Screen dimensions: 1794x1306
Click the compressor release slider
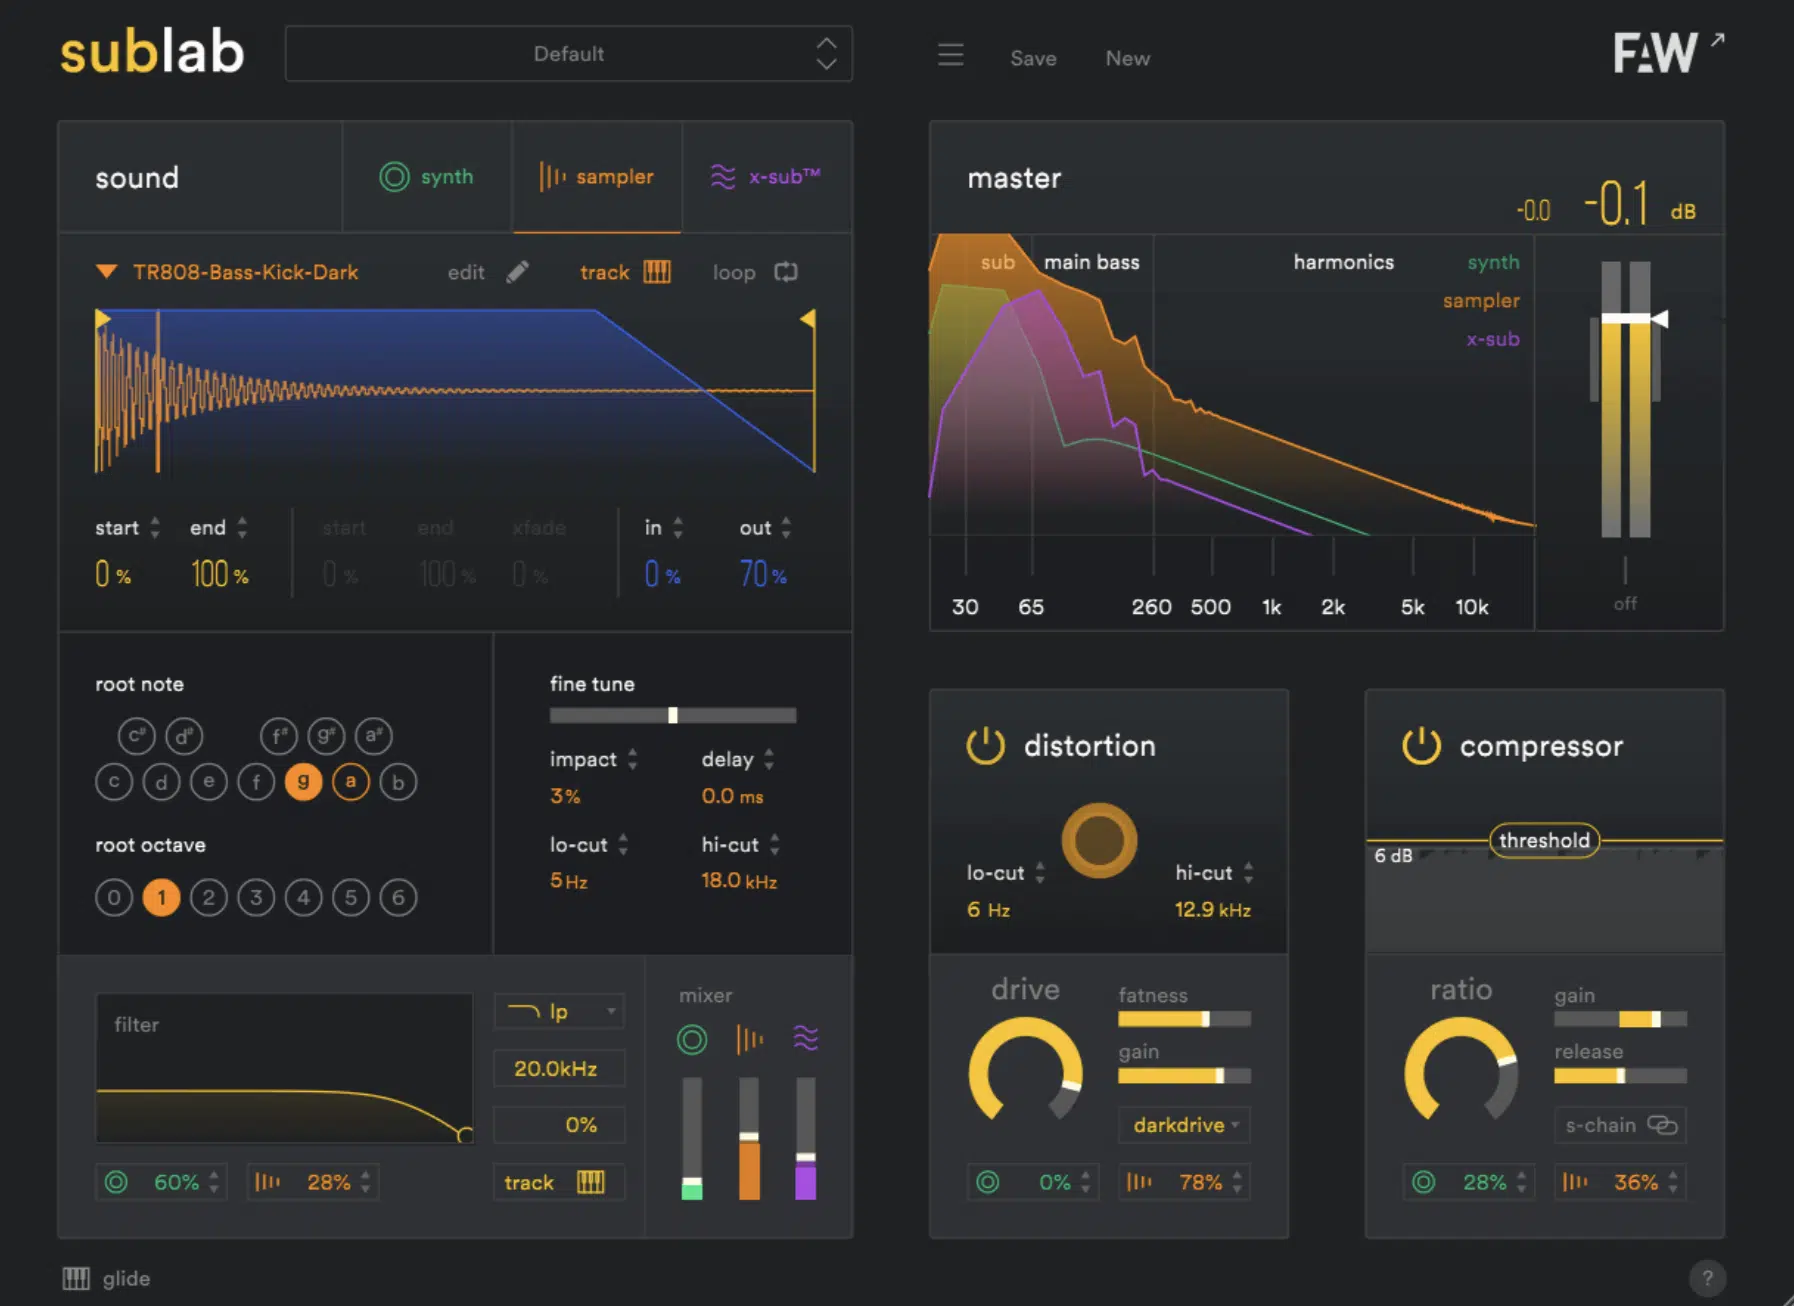1620,1076
